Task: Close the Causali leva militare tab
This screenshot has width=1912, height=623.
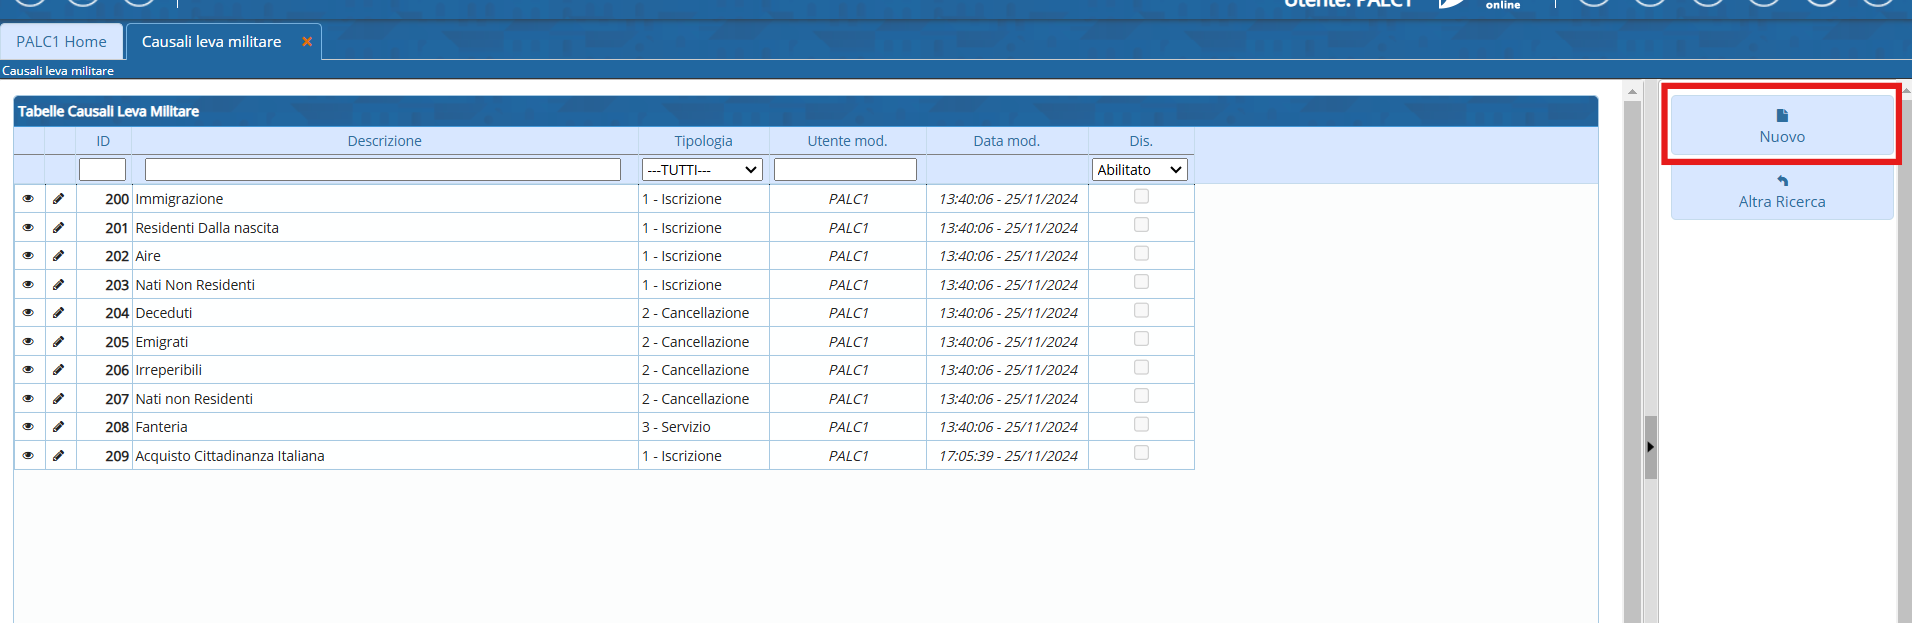Action: (307, 42)
